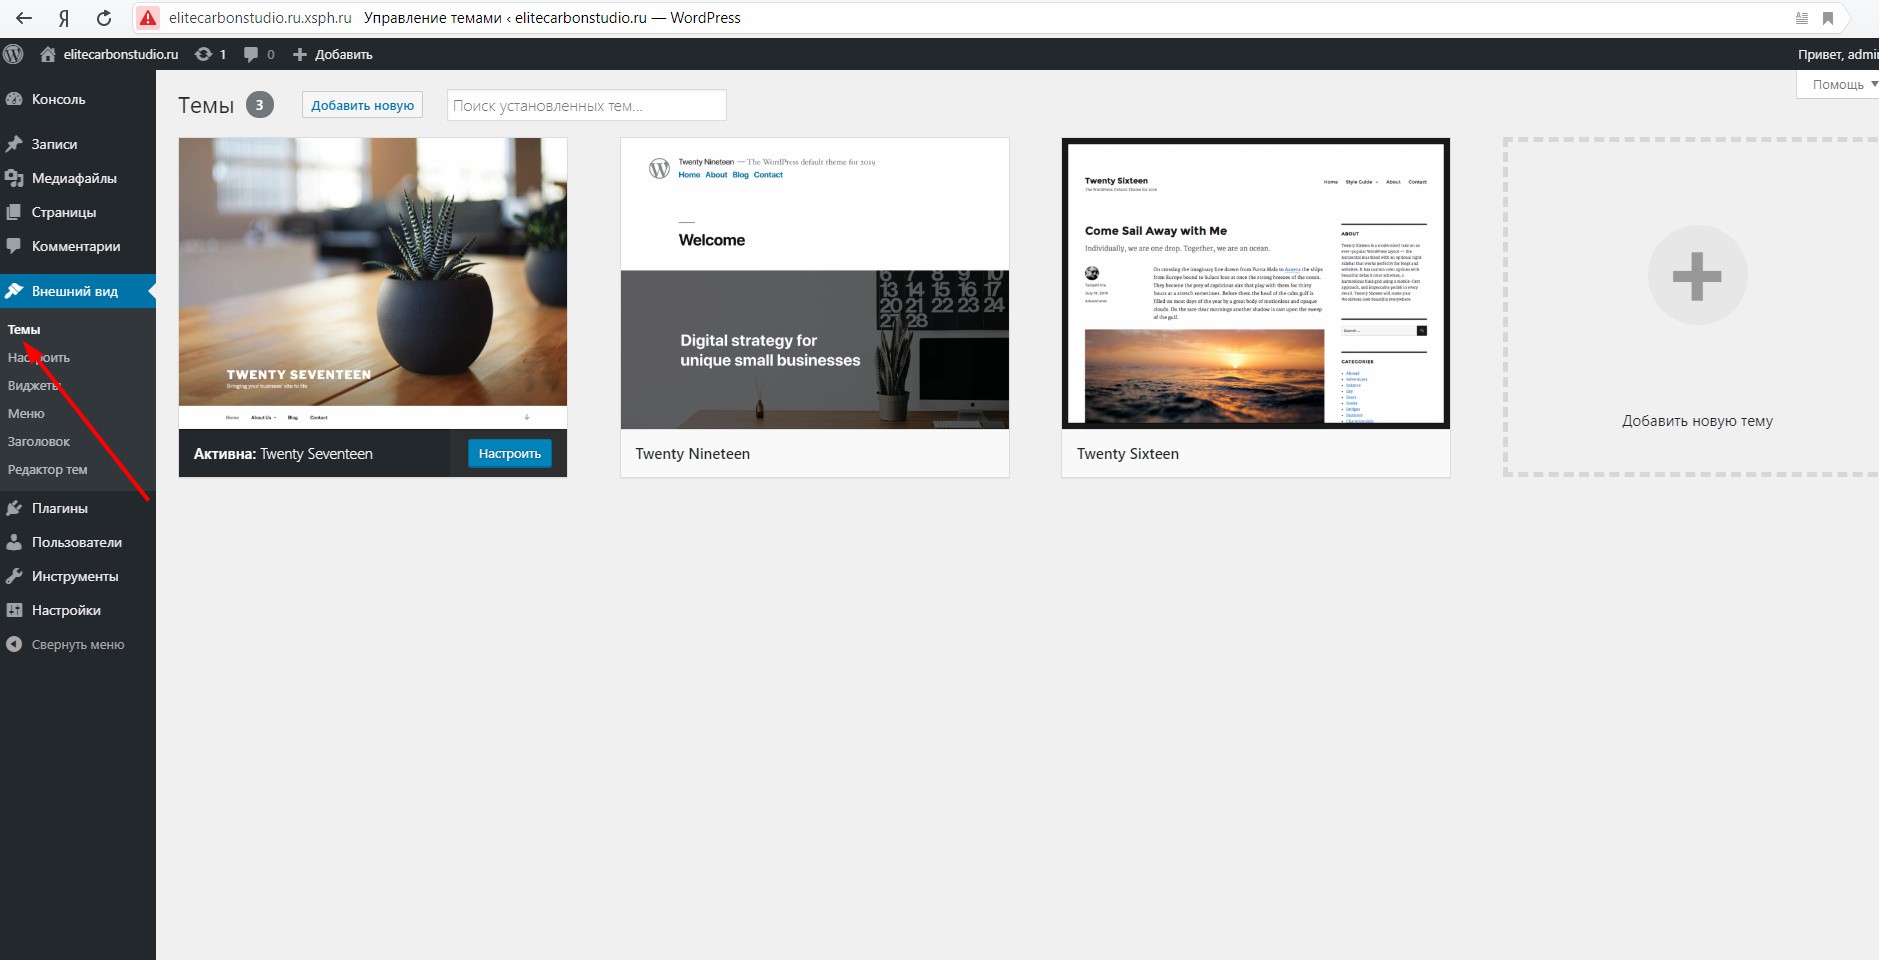Click the WordPress logo in admin bar
The width and height of the screenshot is (1879, 960).
coord(13,54)
